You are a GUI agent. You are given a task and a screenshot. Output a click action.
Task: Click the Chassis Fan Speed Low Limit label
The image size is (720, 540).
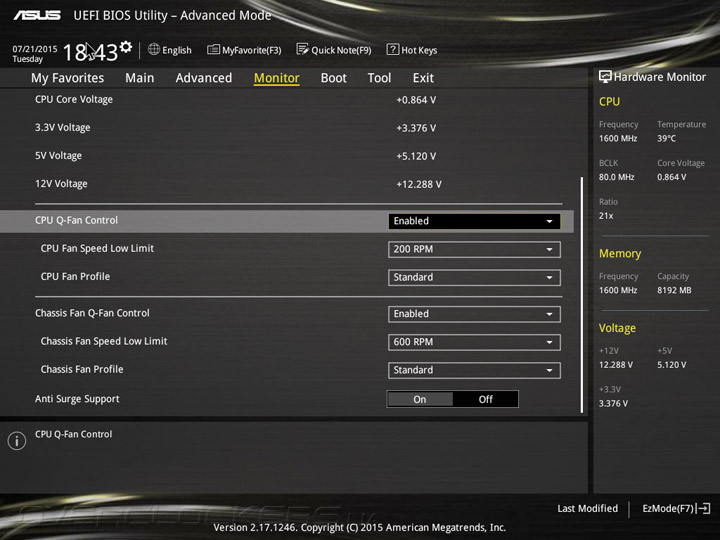click(x=104, y=341)
